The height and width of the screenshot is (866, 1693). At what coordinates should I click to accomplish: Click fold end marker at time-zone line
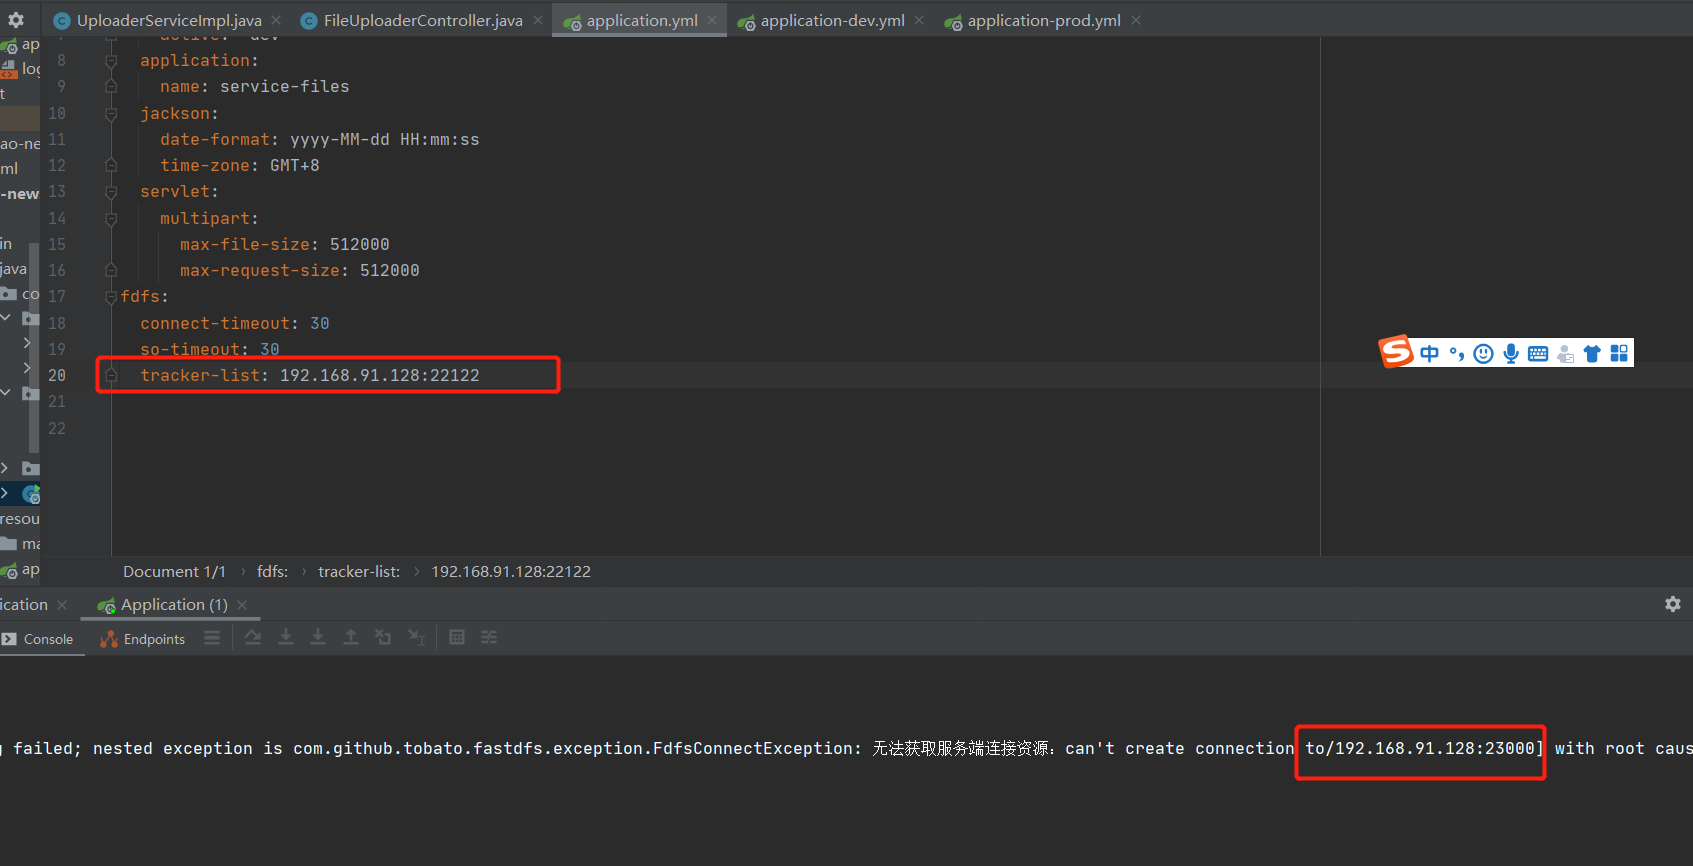coord(111,166)
